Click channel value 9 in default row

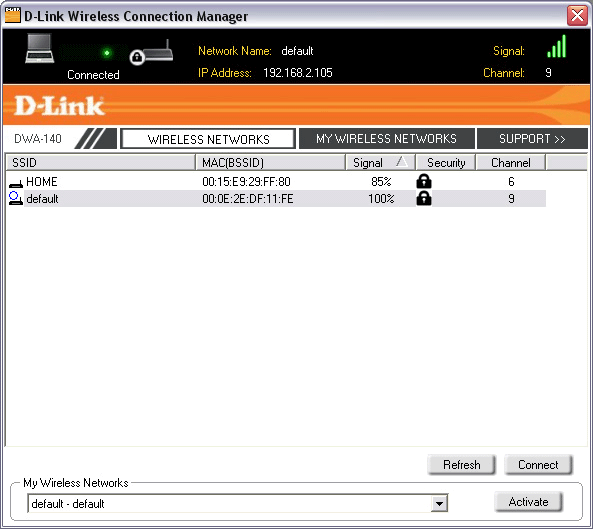[511, 199]
